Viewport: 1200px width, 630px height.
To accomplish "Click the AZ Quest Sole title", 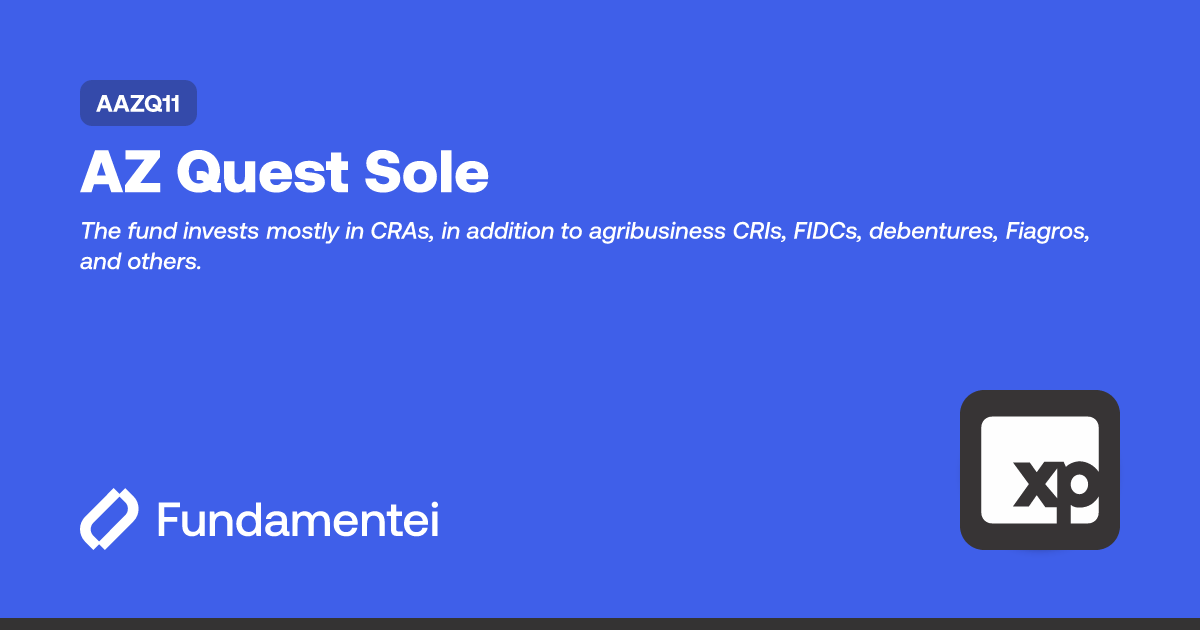I will pos(284,173).
